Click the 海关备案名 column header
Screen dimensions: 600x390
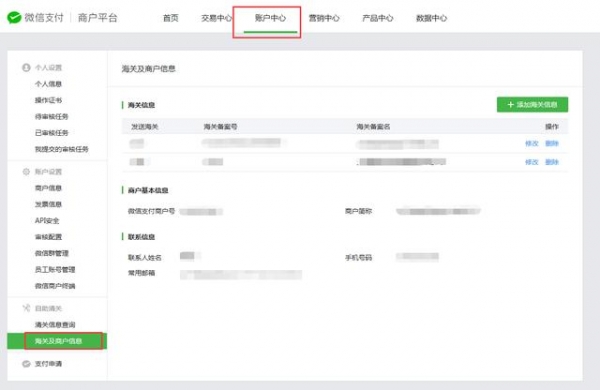pyautogui.click(x=373, y=127)
